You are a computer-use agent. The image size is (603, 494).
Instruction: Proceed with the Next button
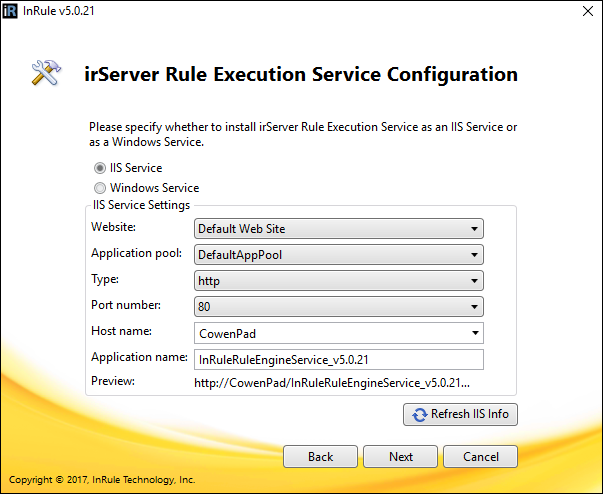coord(400,457)
